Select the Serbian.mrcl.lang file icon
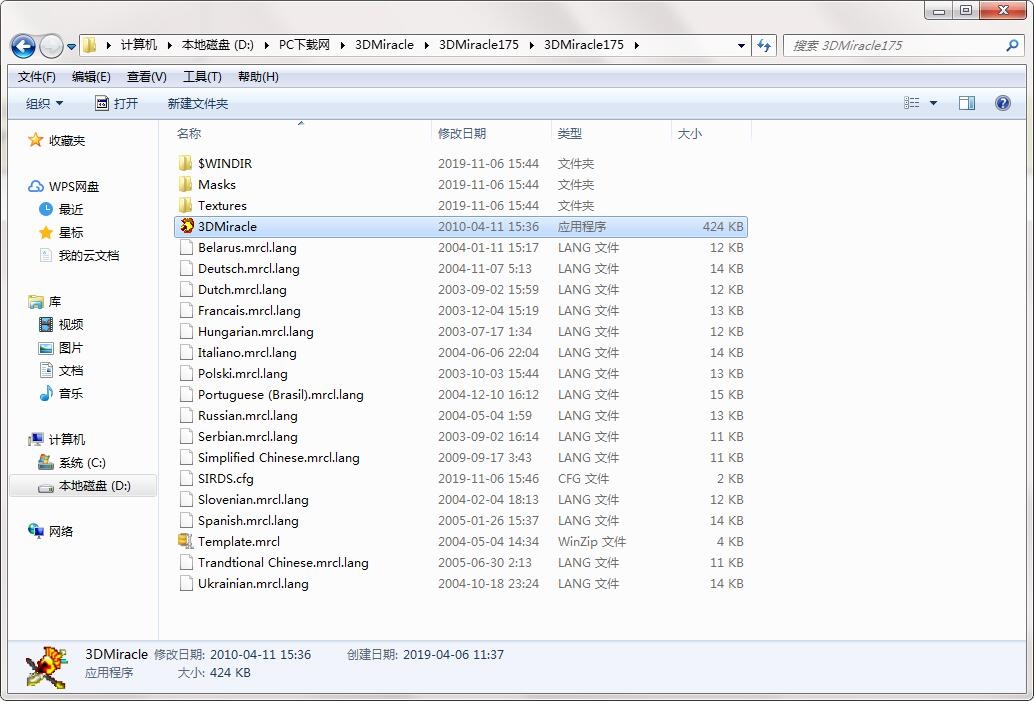Screen dimensions: 1034x701 point(186,437)
